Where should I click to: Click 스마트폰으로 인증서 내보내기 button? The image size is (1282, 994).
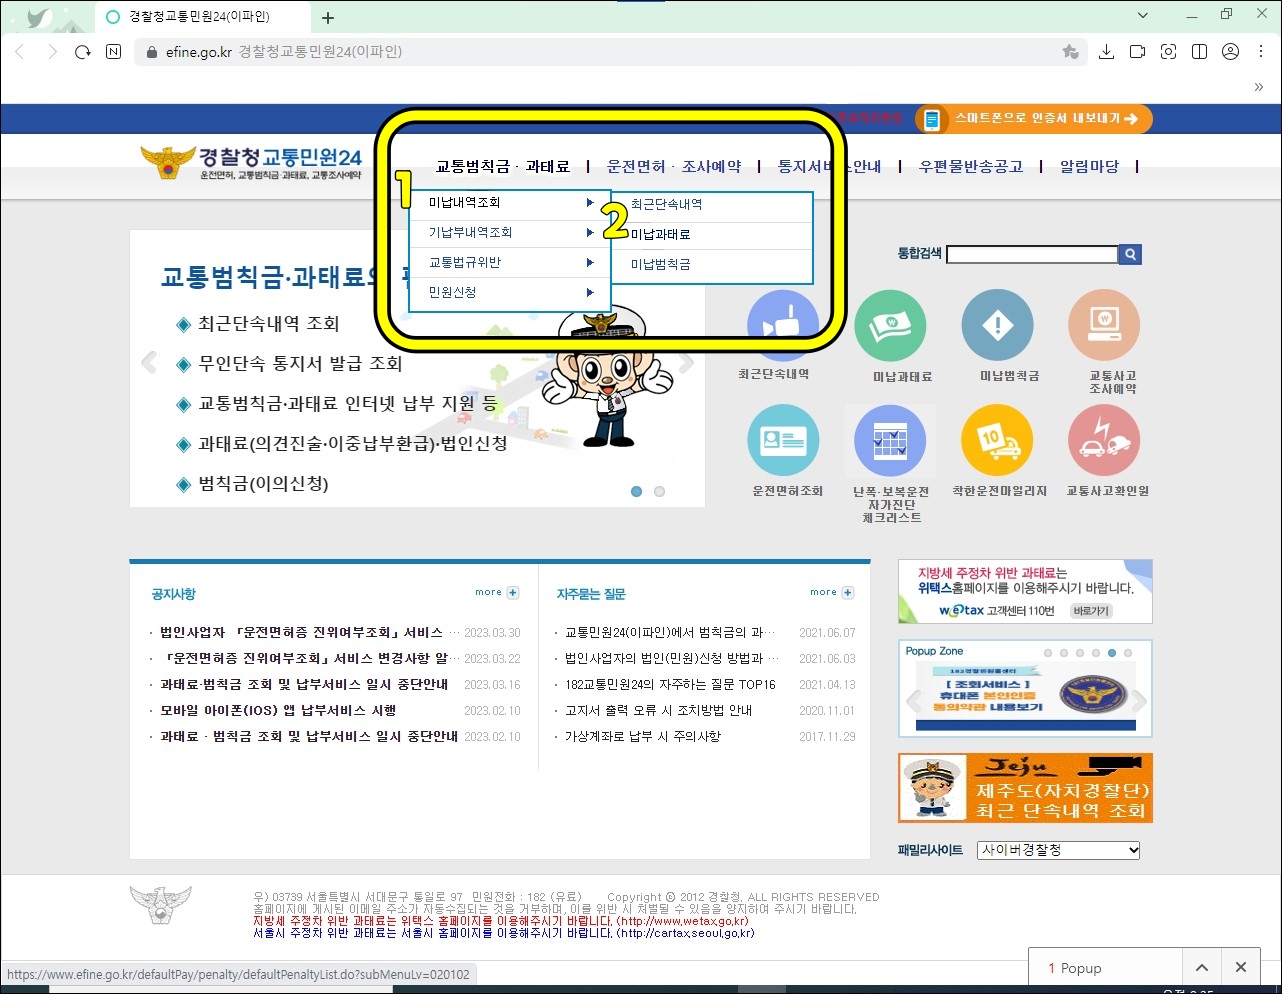pos(1033,119)
